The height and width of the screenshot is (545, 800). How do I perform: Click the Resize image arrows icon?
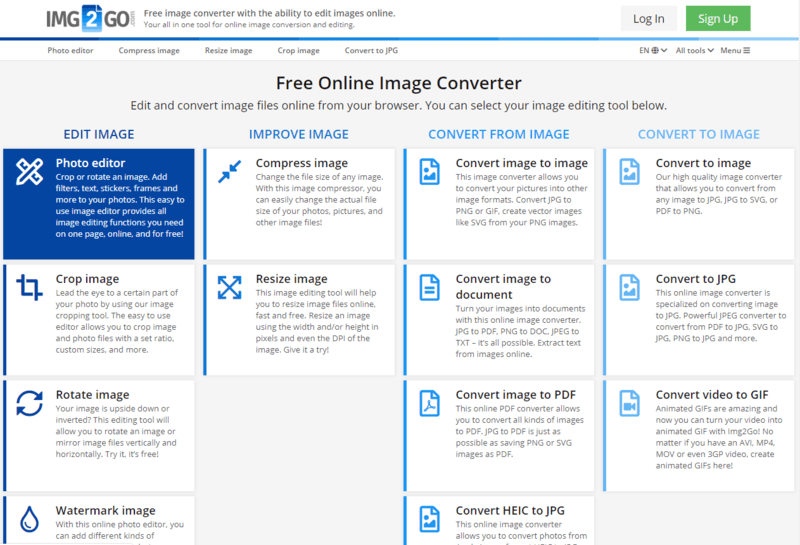click(229, 287)
